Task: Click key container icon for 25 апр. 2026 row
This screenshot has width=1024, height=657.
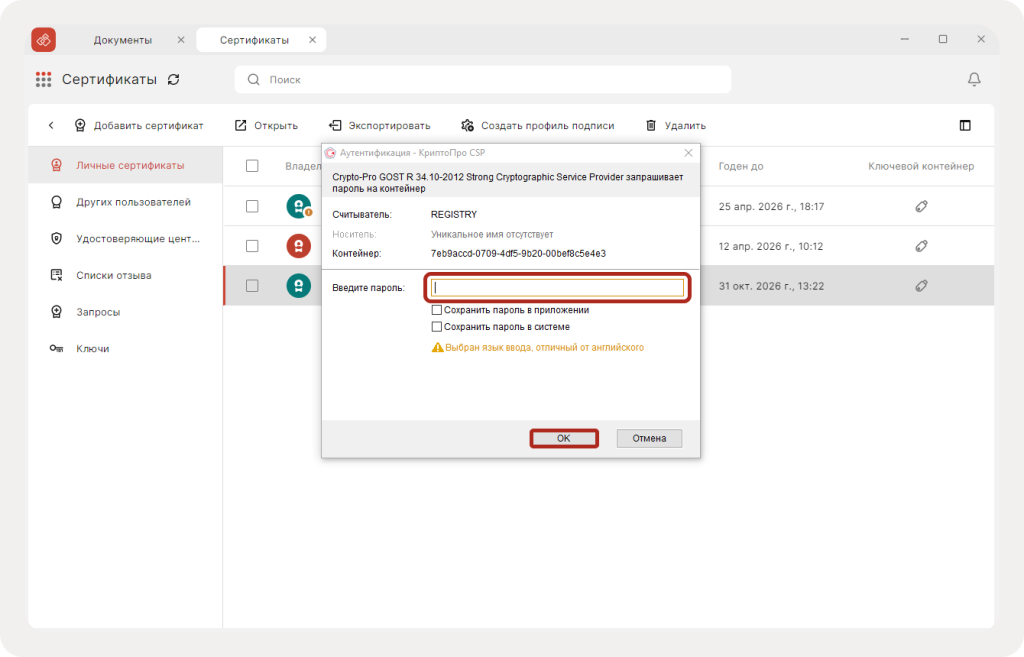Action: pyautogui.click(x=921, y=206)
